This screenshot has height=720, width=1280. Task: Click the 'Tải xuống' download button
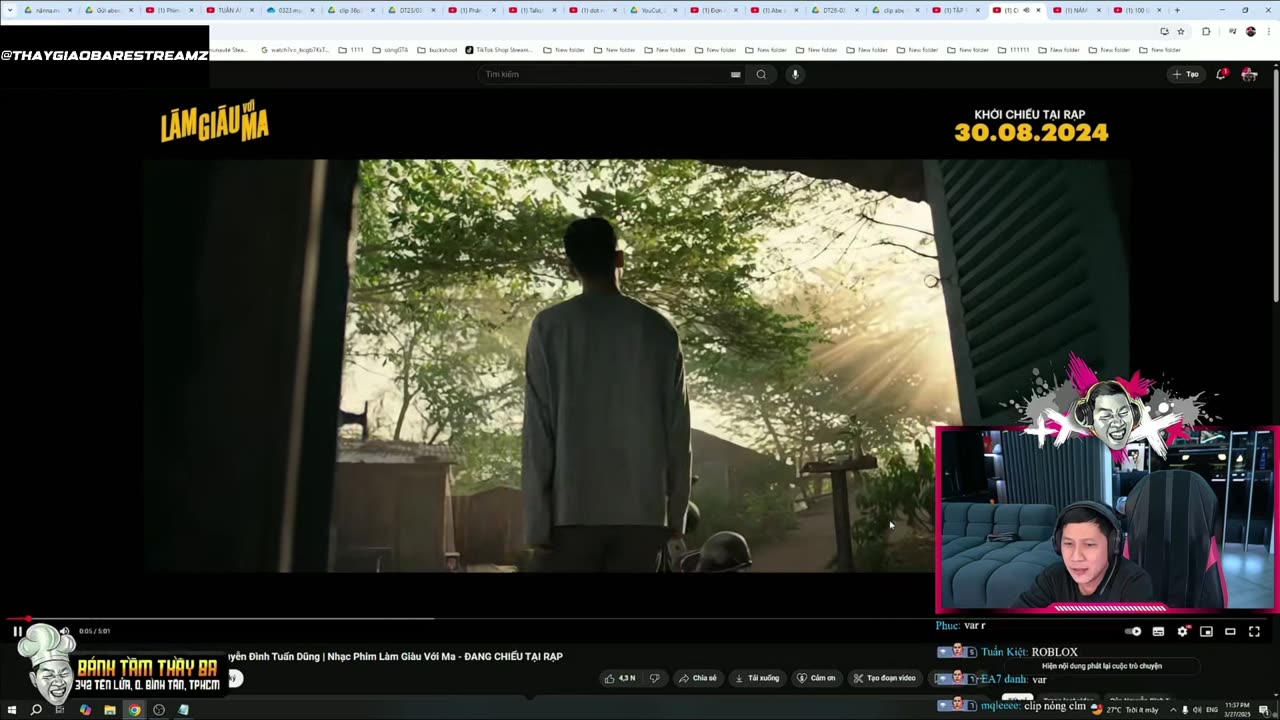757,678
